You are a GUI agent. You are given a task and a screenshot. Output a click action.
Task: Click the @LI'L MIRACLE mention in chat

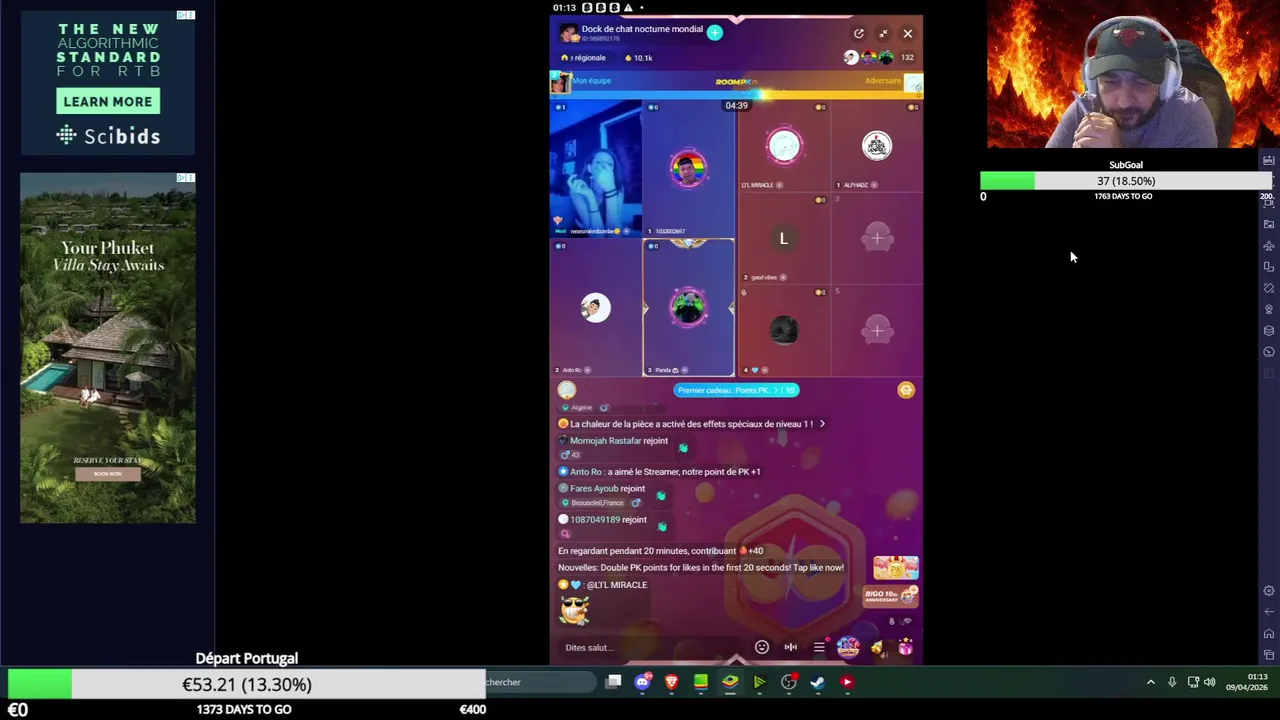tap(616, 585)
